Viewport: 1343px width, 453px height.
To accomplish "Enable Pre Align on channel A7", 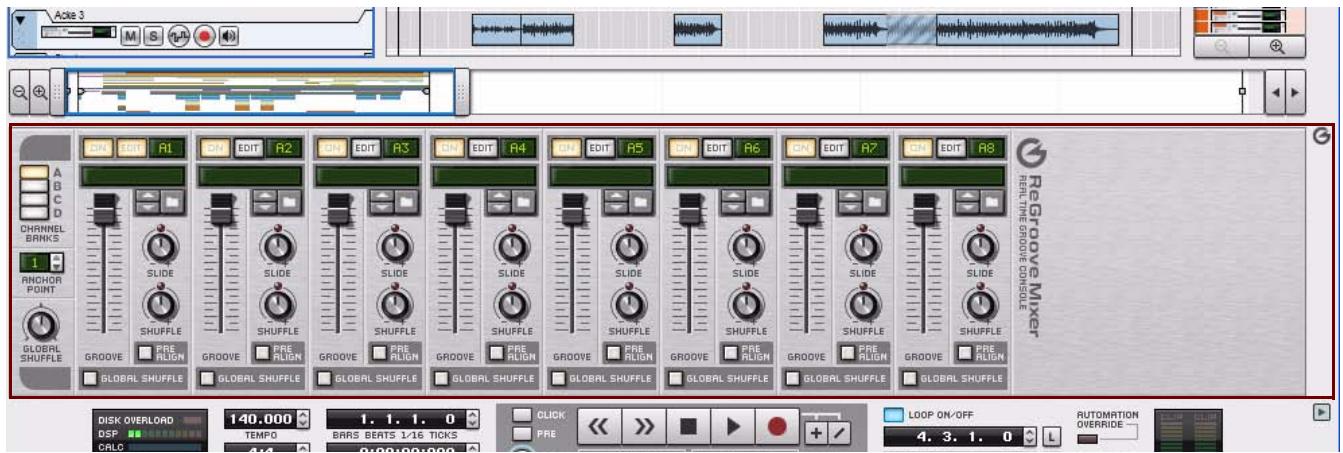I will 846,352.
